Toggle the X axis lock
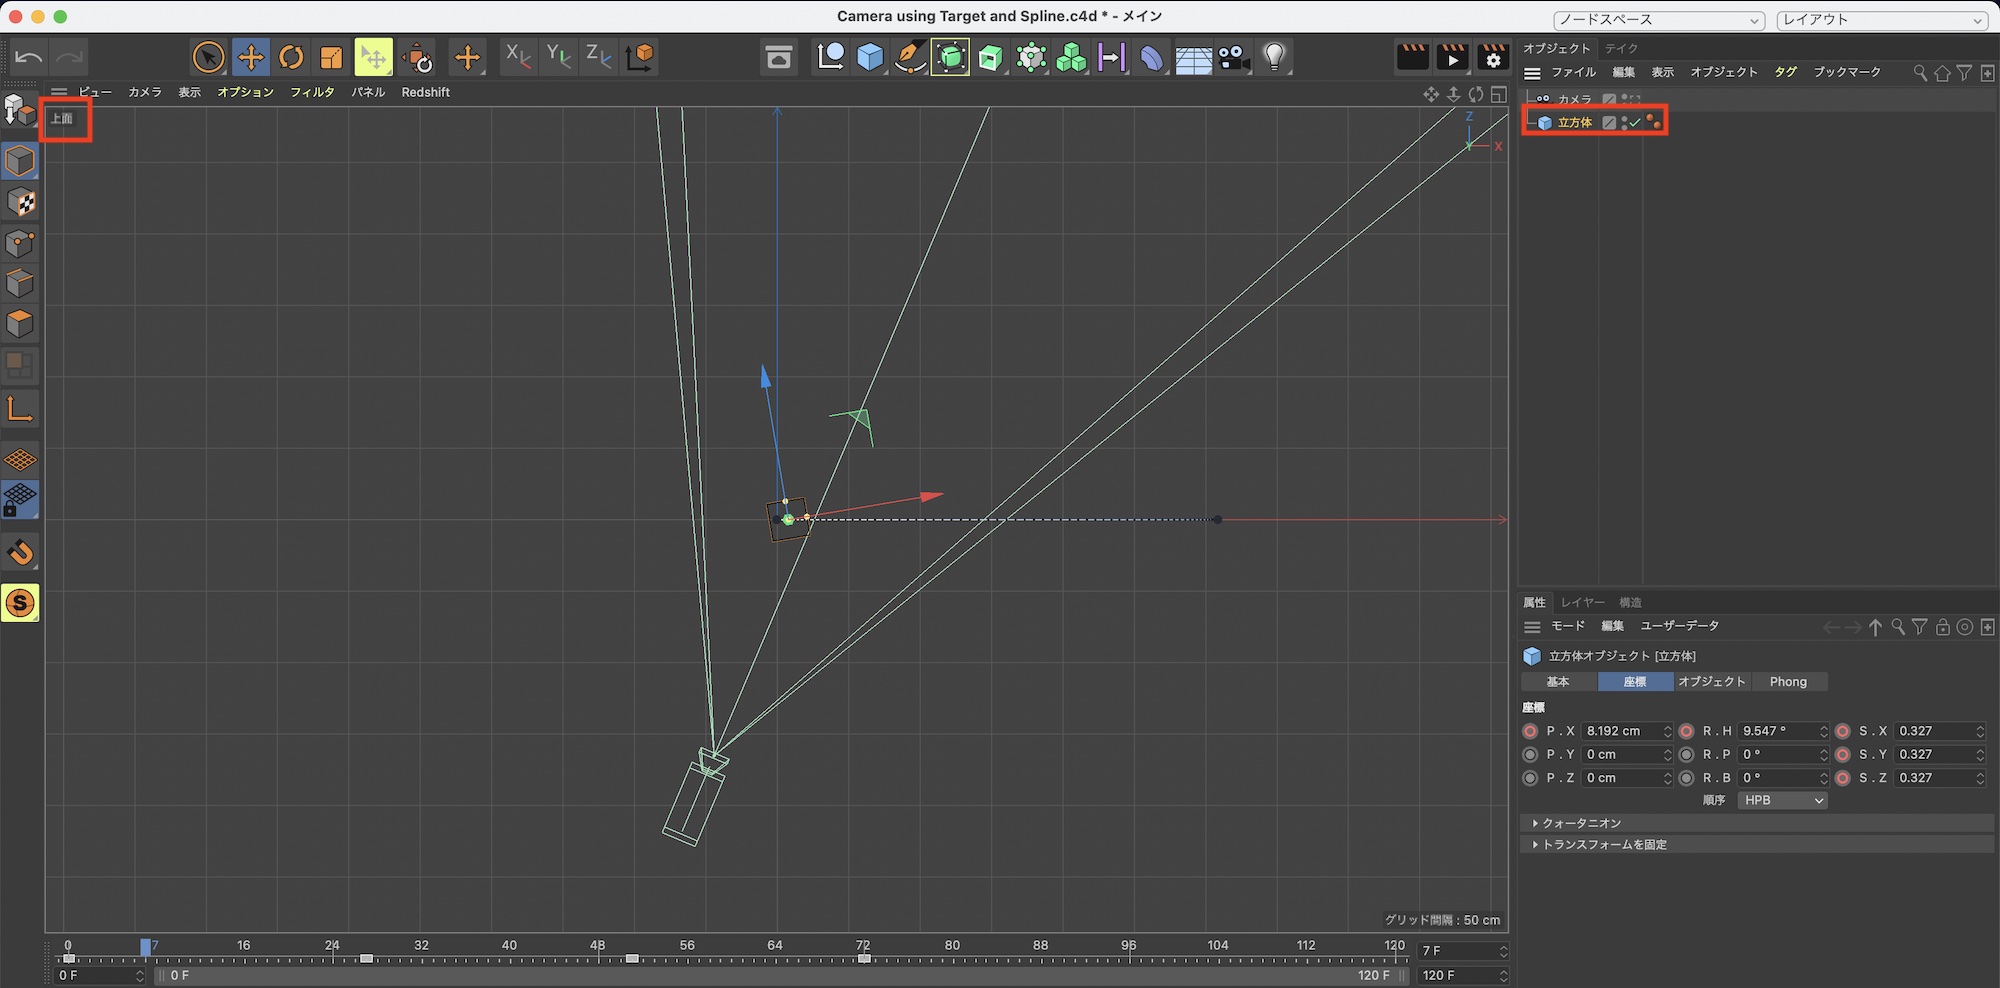Image resolution: width=2000 pixels, height=988 pixels. point(517,58)
